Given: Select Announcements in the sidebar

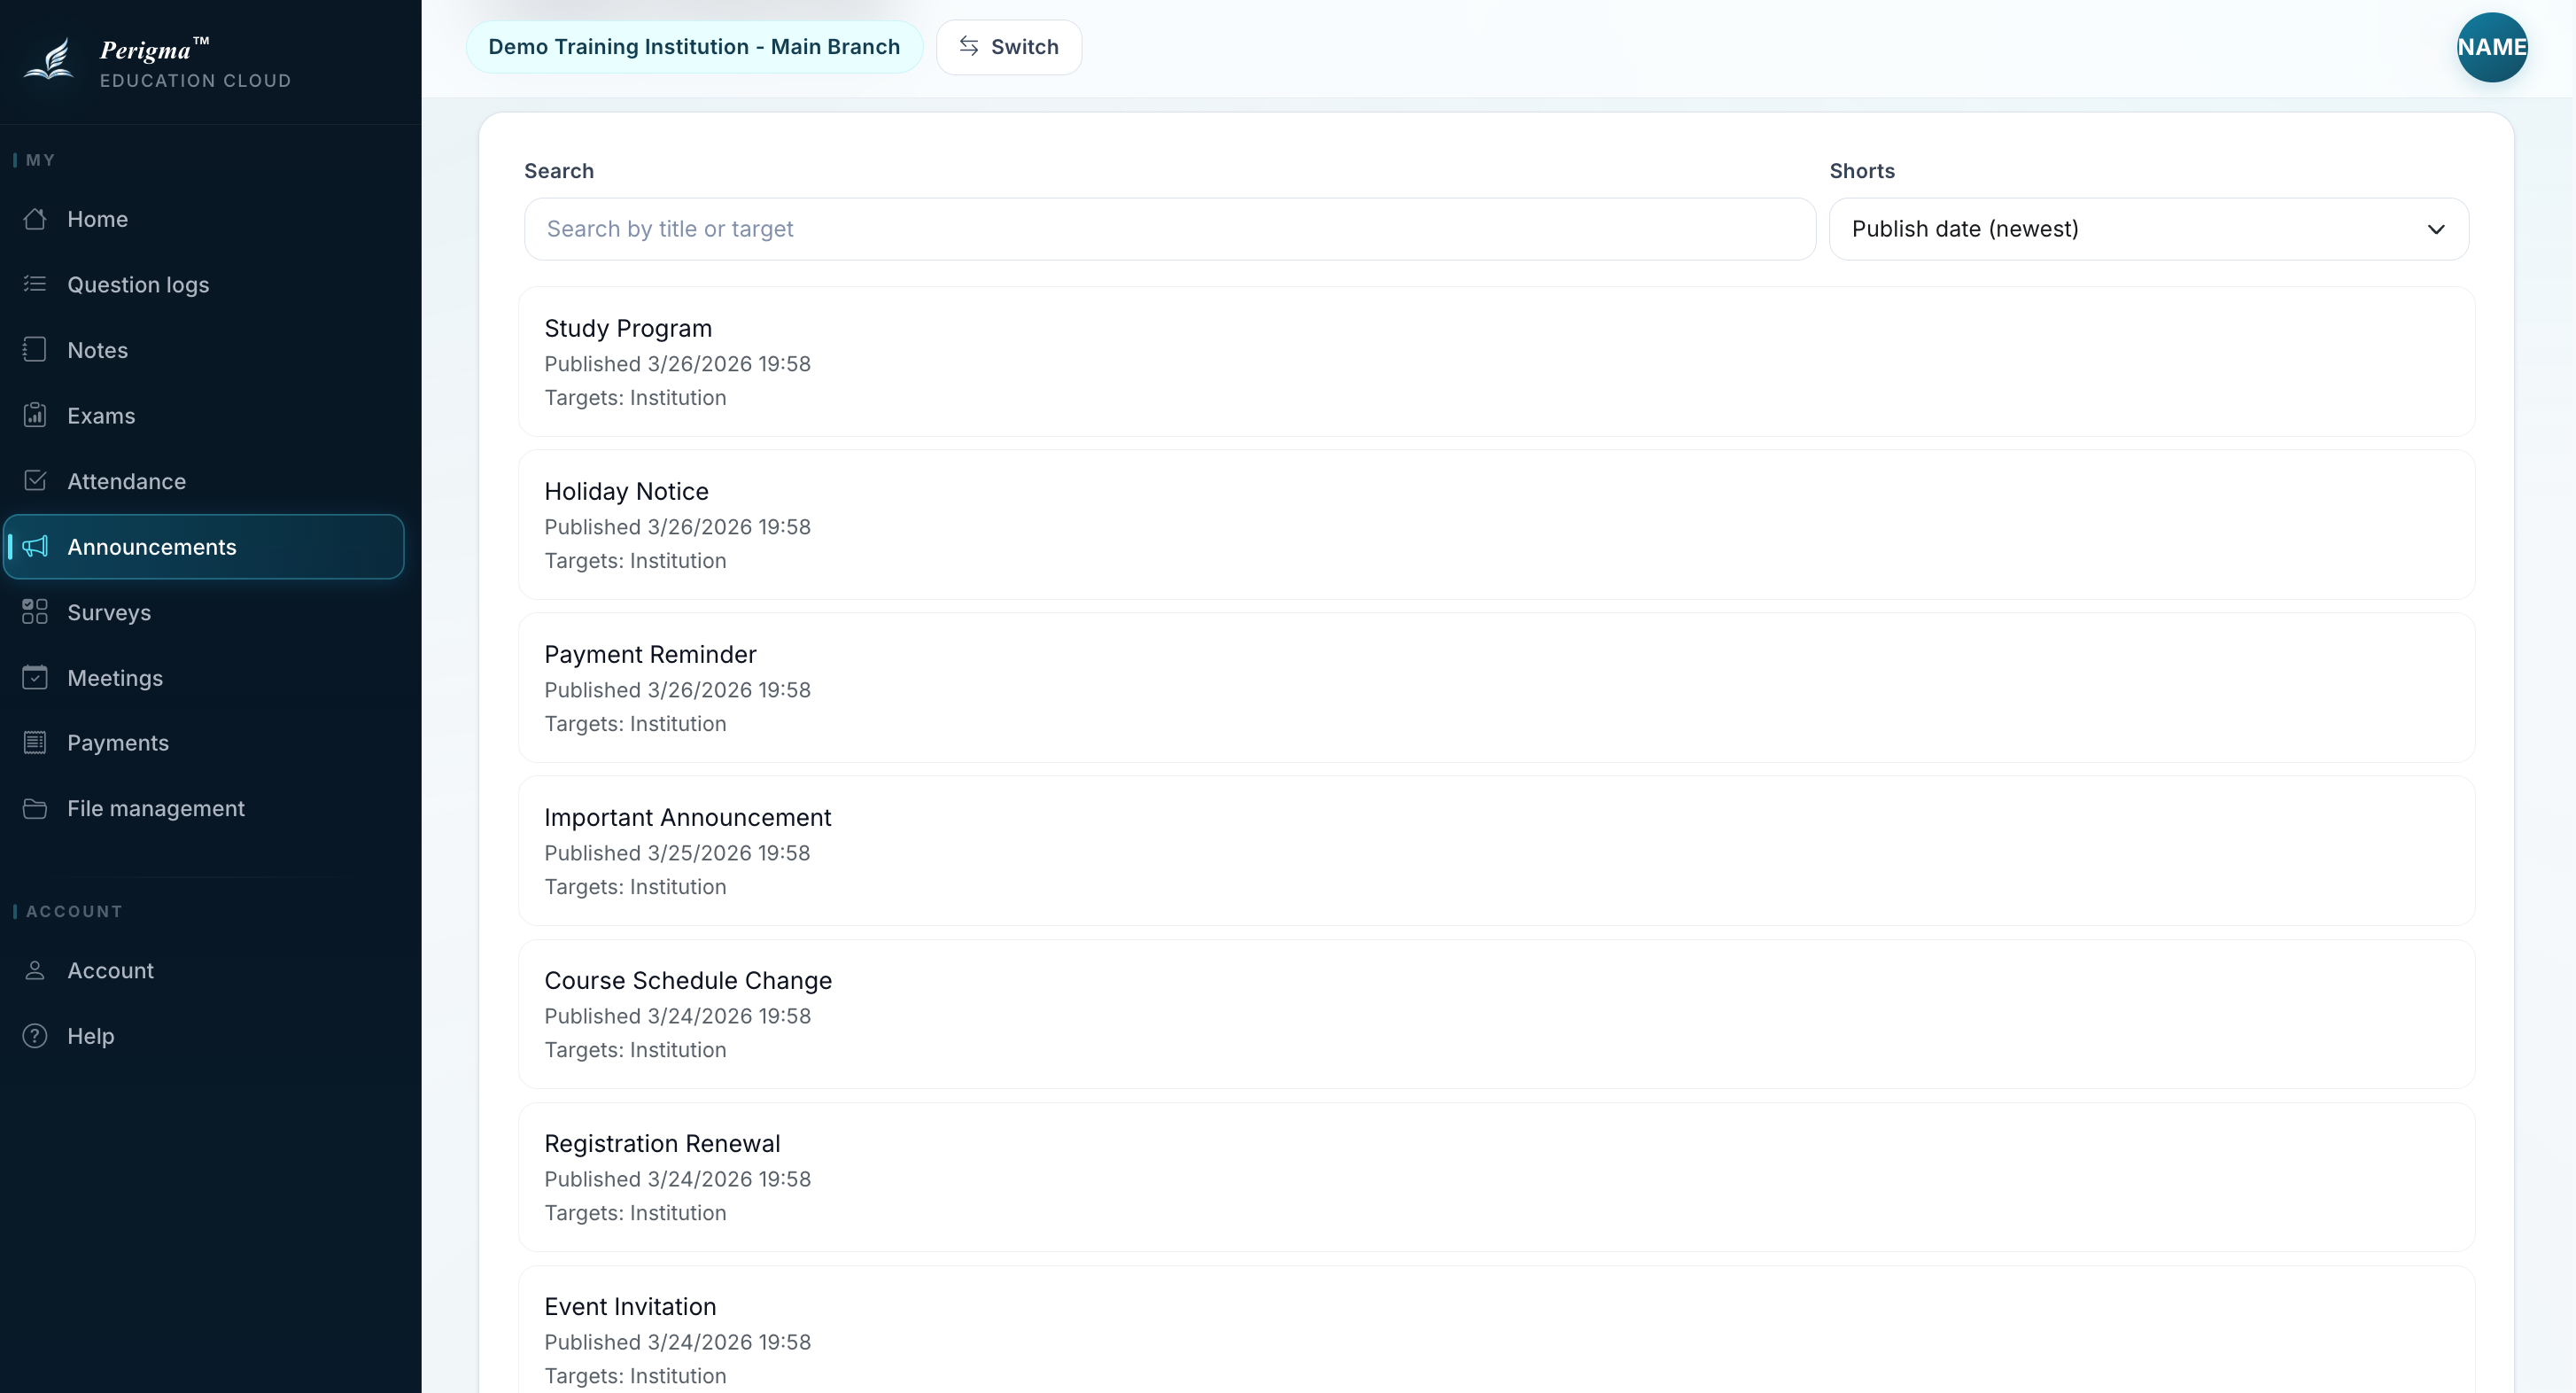Looking at the screenshot, I should click(x=204, y=547).
